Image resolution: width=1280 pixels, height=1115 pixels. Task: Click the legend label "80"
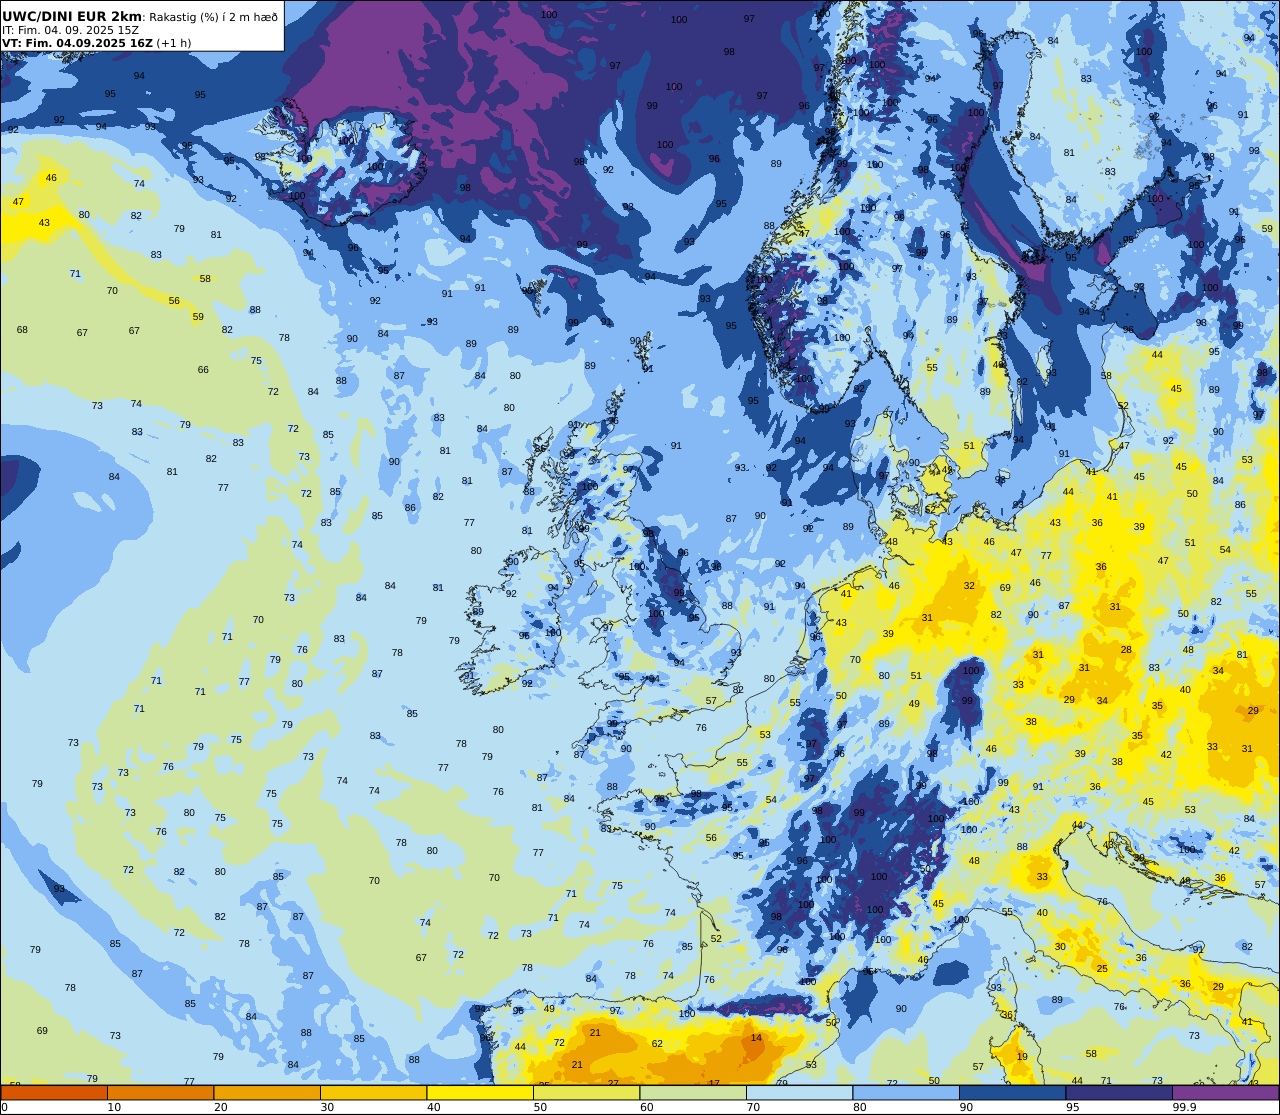pyautogui.click(x=859, y=1107)
